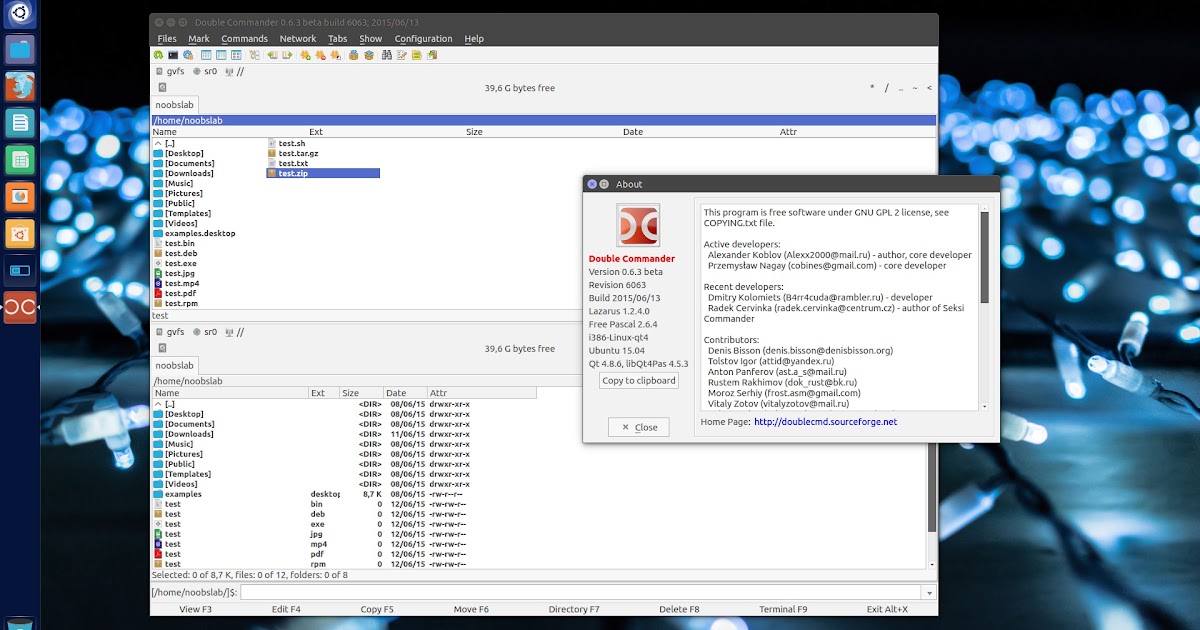This screenshot has height=630, width=1200.
Task: Open the Tabs menu
Action: coord(338,39)
